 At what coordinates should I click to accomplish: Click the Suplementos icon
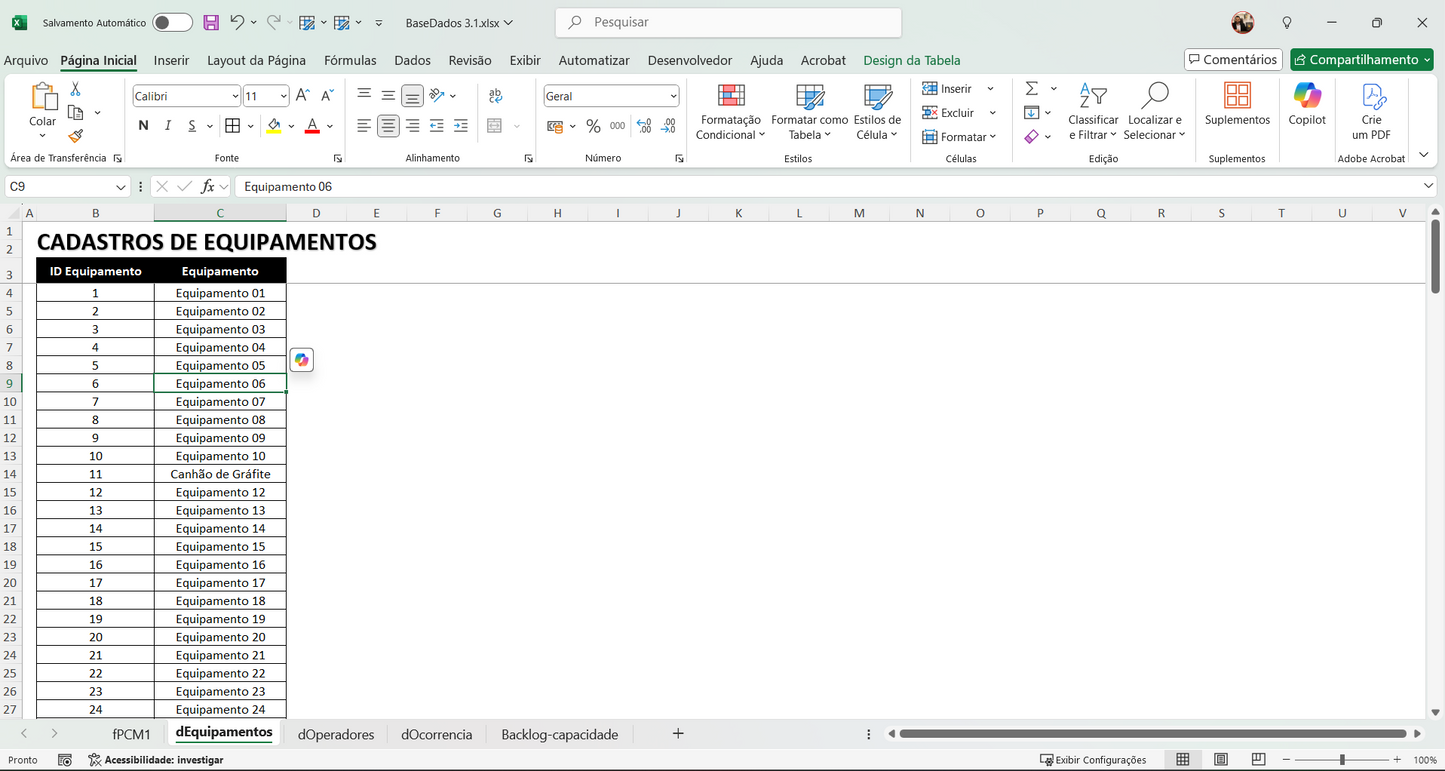tap(1237, 96)
